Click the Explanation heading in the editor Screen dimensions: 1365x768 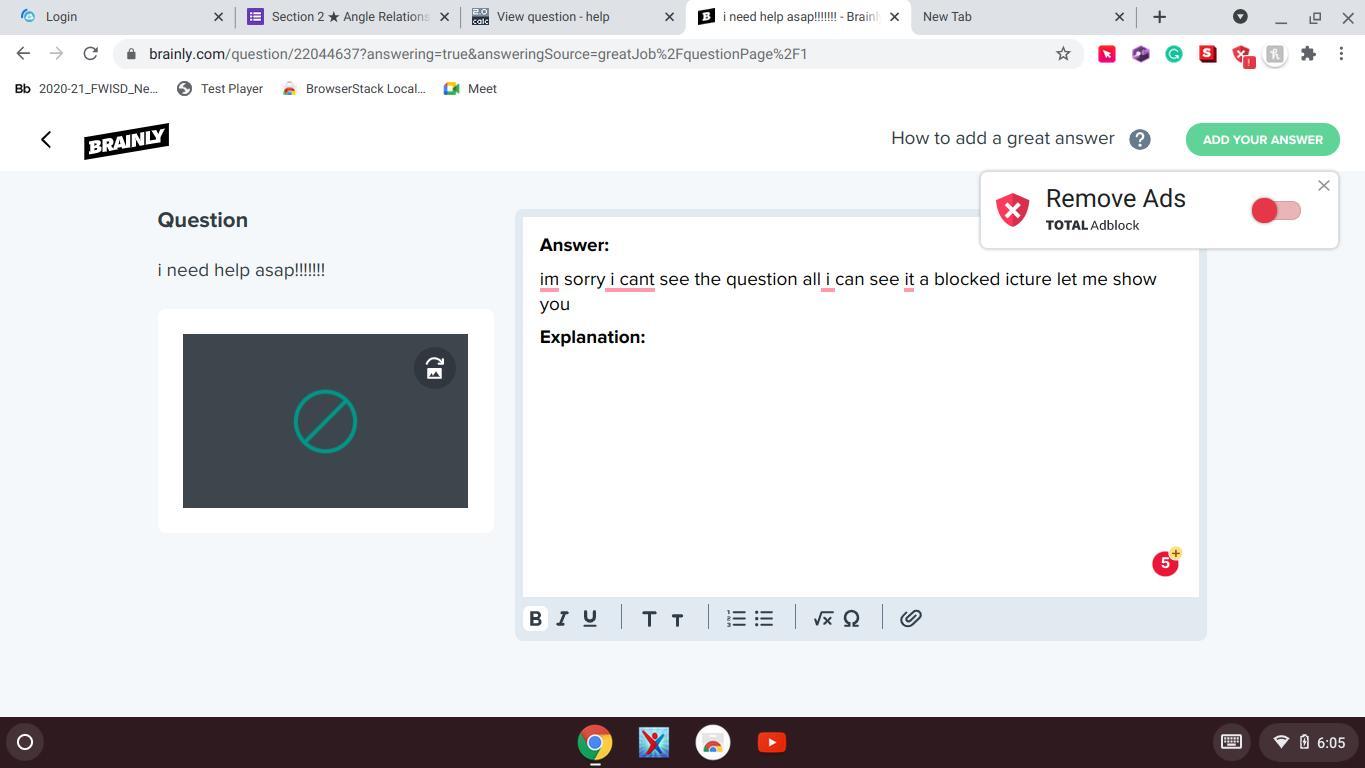[592, 337]
